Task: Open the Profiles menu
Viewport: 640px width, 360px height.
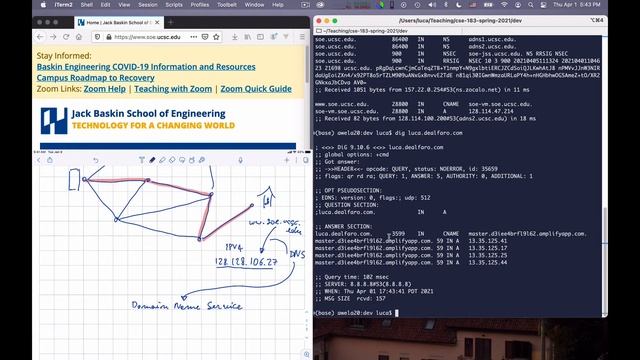Action: 200,5
